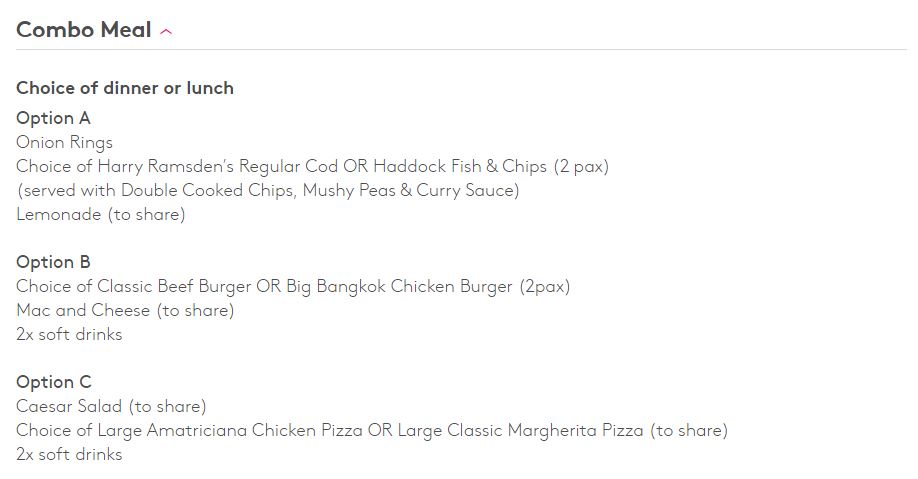Click the 'Choice of dinner or lunch' subheading
Image resolution: width=918 pixels, height=479 pixels.
[125, 88]
